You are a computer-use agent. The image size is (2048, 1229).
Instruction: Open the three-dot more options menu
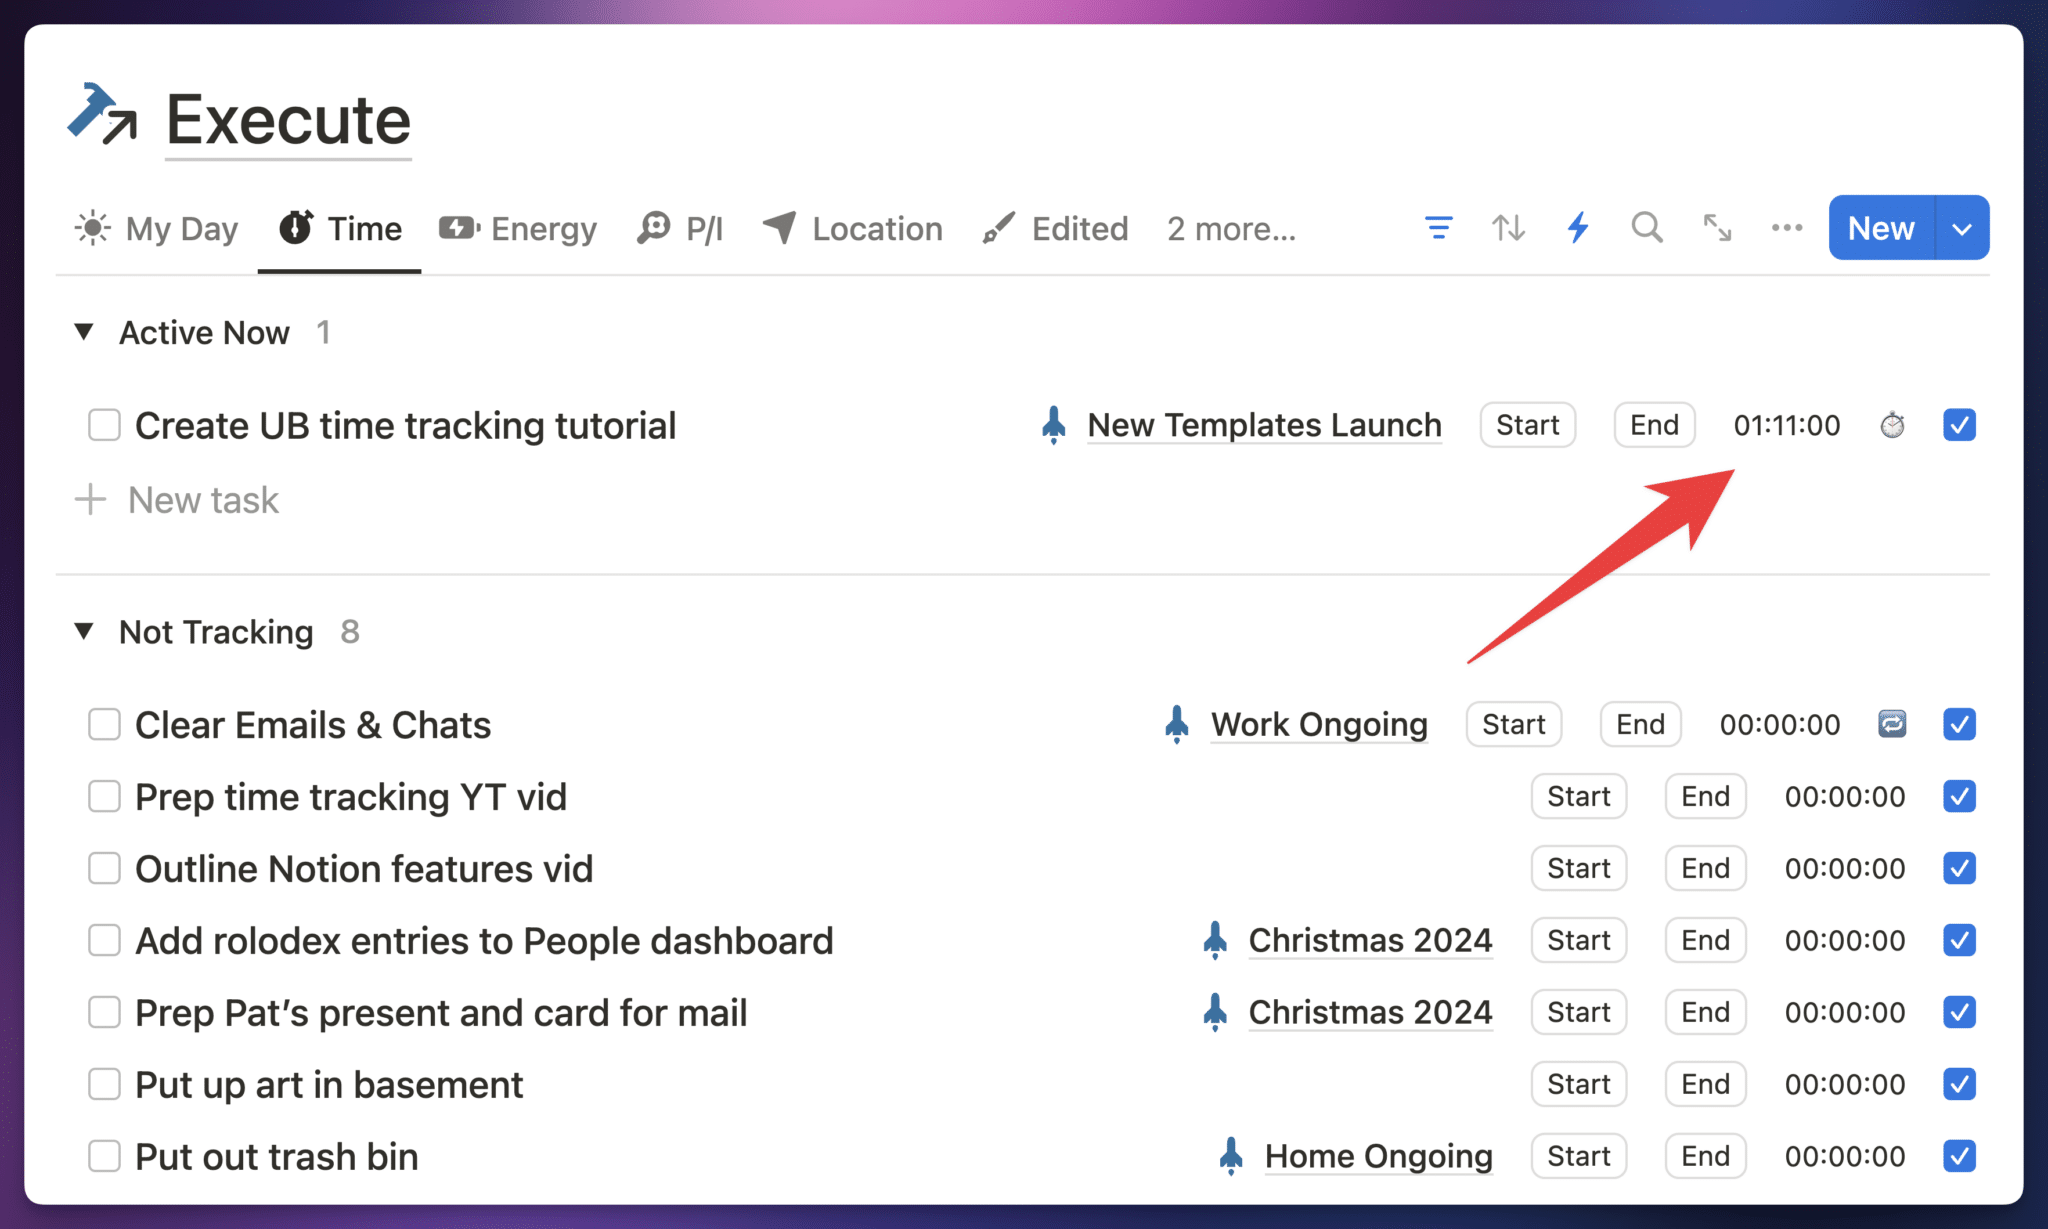(x=1786, y=228)
